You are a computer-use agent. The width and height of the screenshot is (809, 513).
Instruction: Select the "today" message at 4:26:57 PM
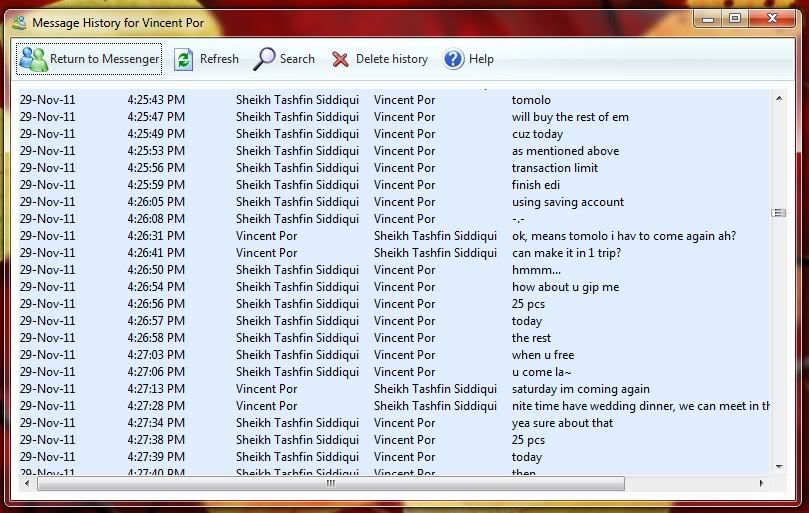[527, 321]
